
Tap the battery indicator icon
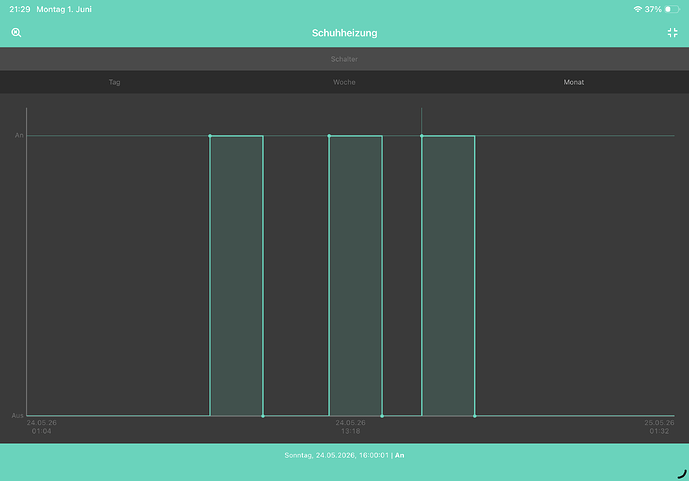click(x=672, y=9)
